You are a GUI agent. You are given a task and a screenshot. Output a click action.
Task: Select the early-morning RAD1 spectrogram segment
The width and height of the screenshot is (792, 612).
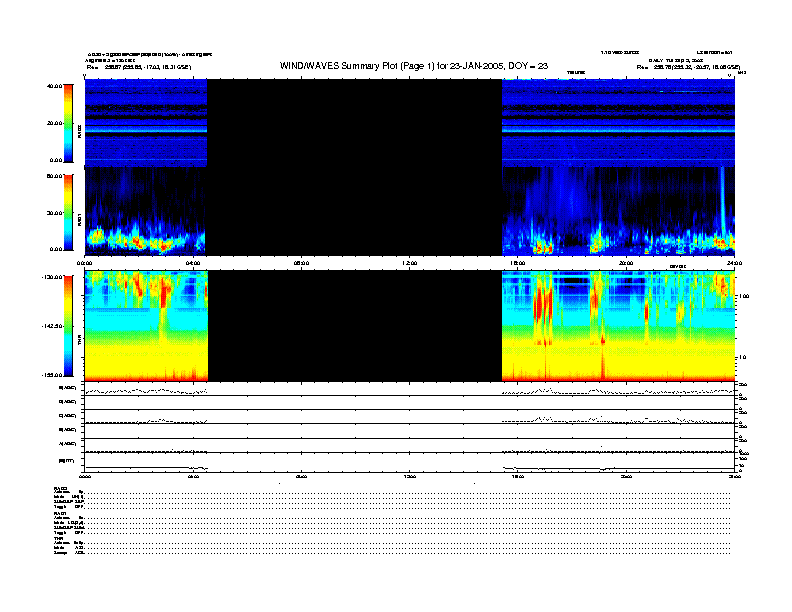(145, 211)
